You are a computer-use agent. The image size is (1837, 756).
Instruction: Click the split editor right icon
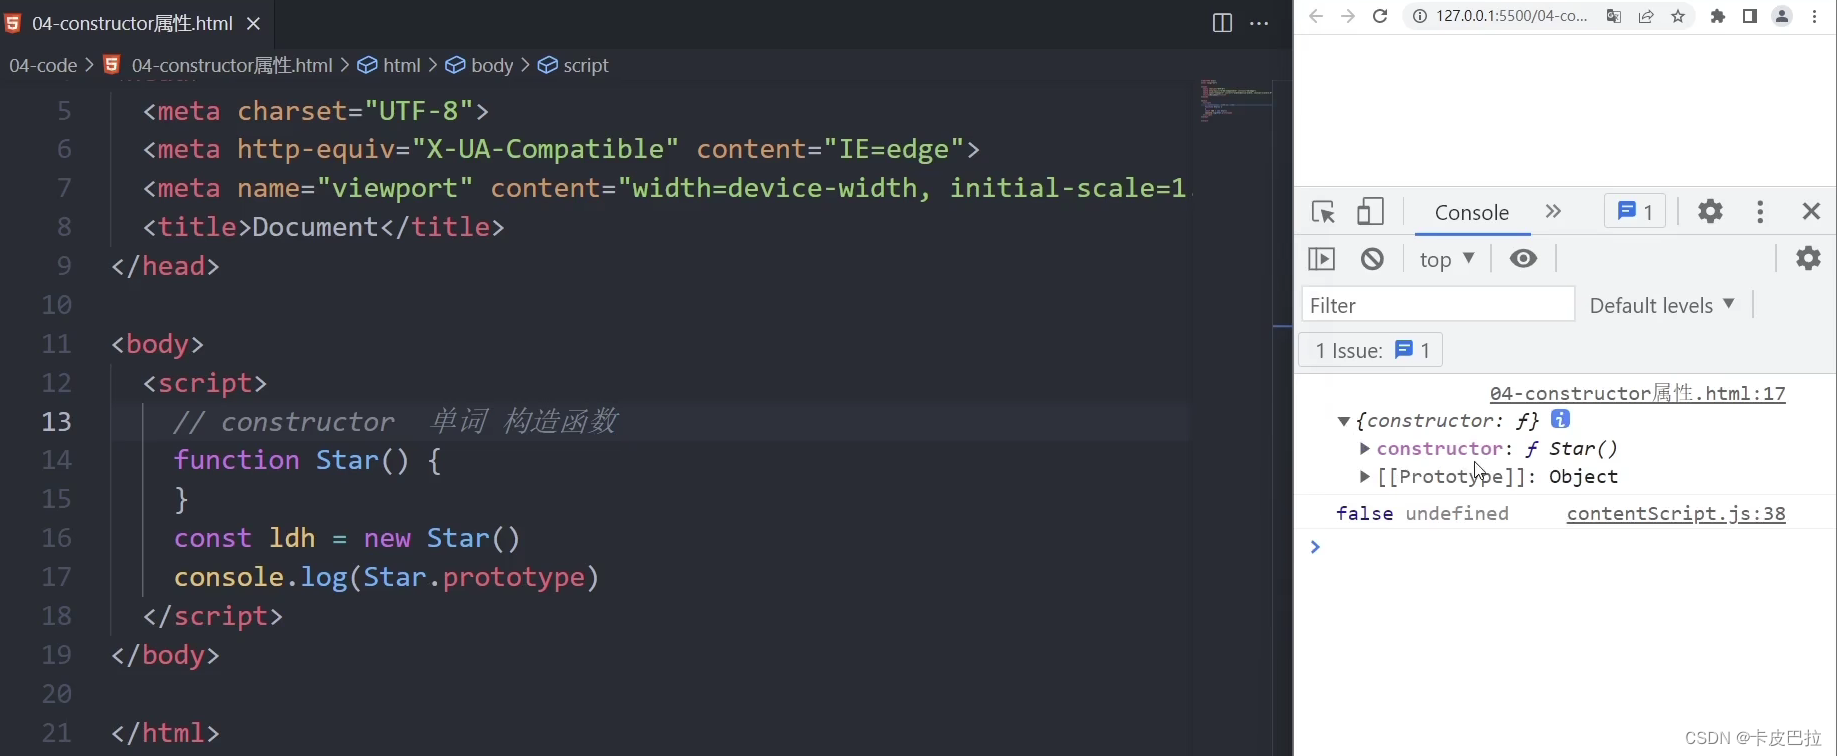point(1222,23)
